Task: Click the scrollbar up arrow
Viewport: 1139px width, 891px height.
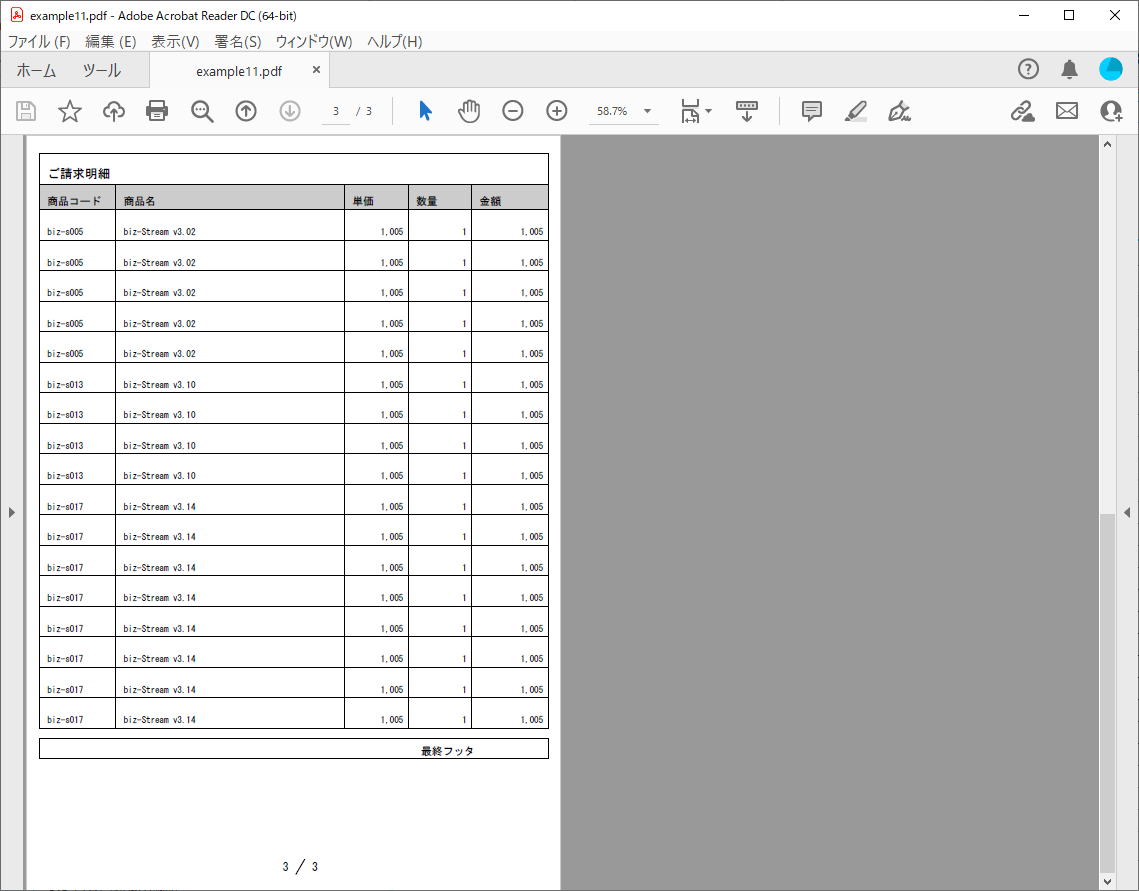Action: tap(1107, 144)
